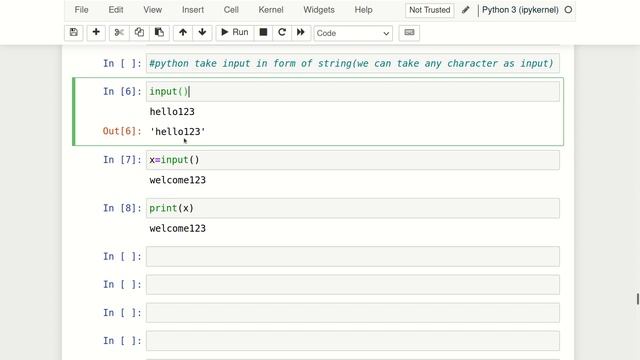Viewport: 640px width, 360px height.
Task: Move selected cell down arrow
Action: pos(202,33)
